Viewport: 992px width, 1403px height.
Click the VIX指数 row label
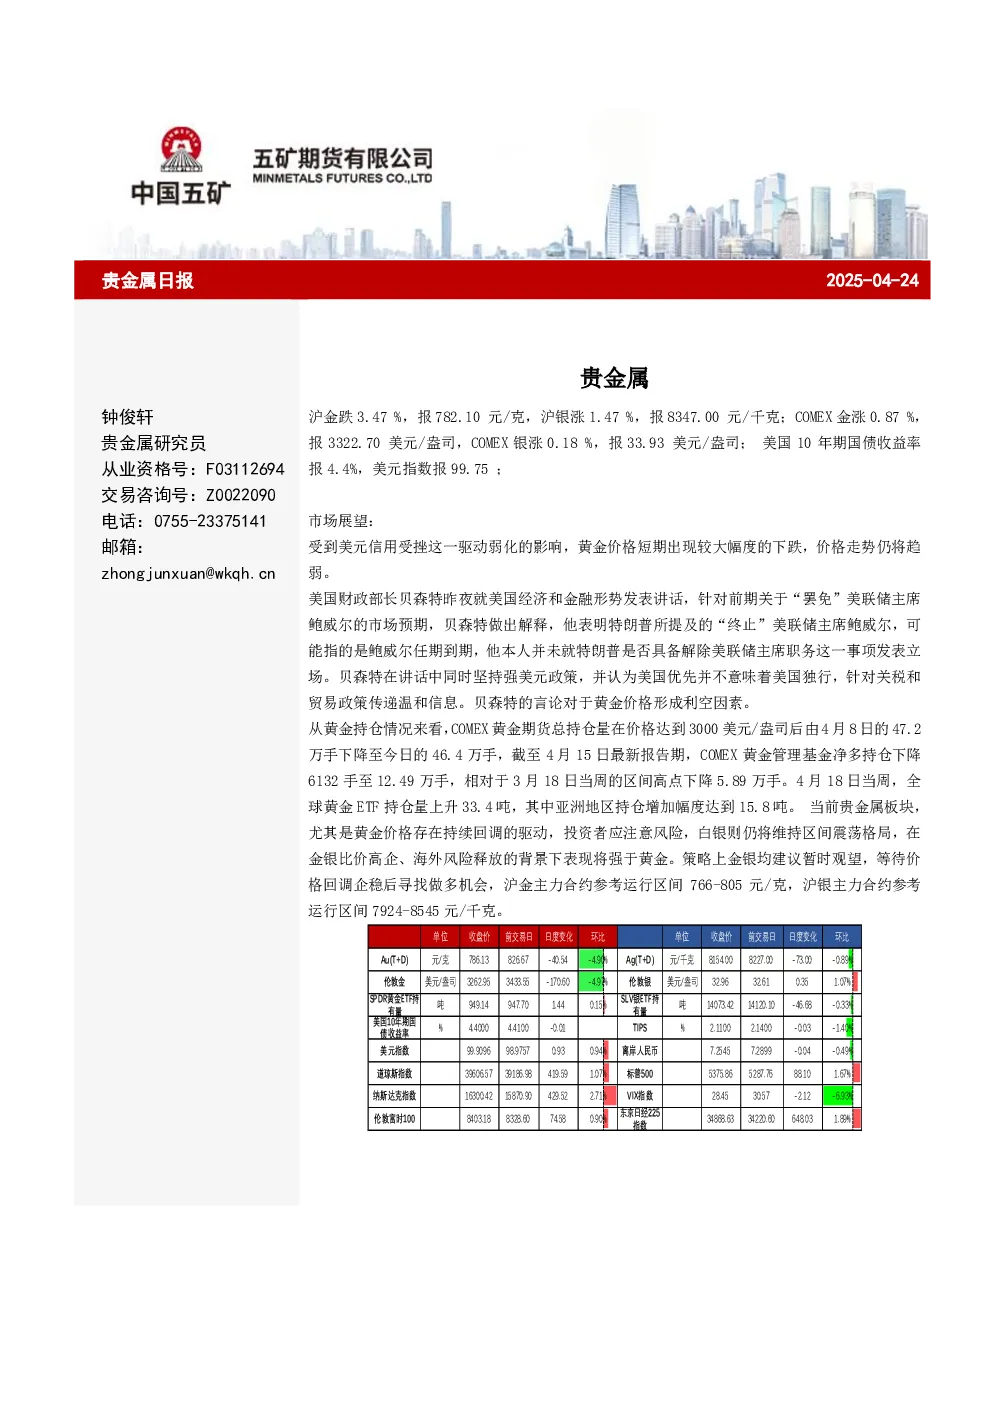[x=640, y=1097]
